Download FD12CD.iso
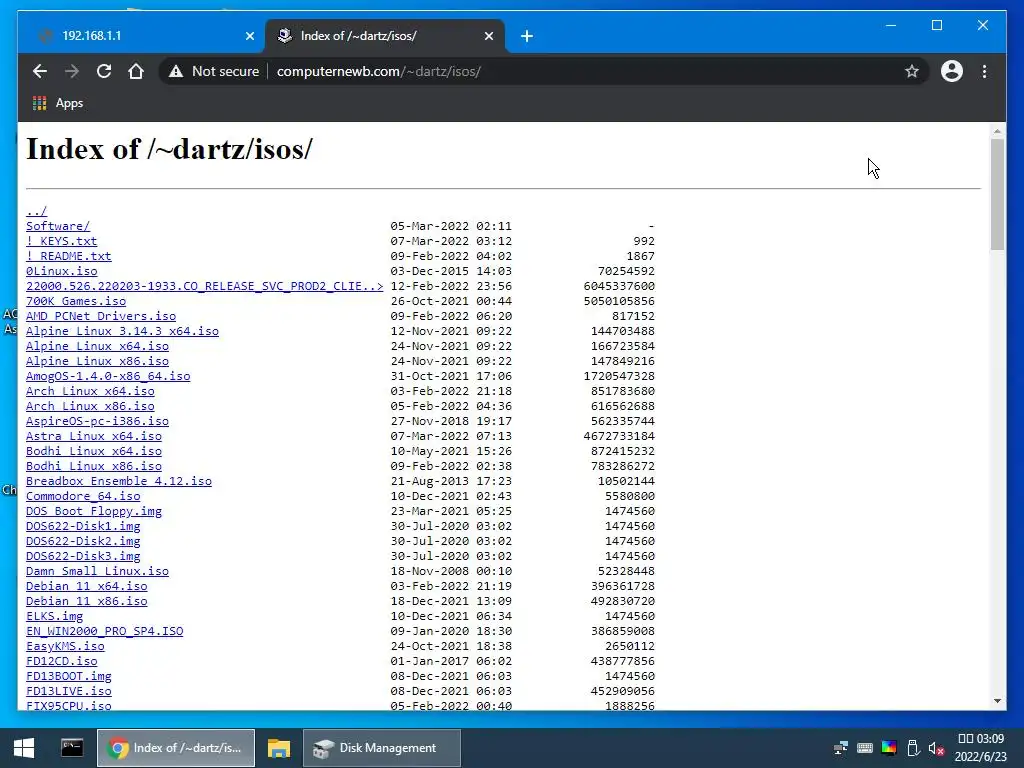The width and height of the screenshot is (1024, 768). click(x=61, y=662)
